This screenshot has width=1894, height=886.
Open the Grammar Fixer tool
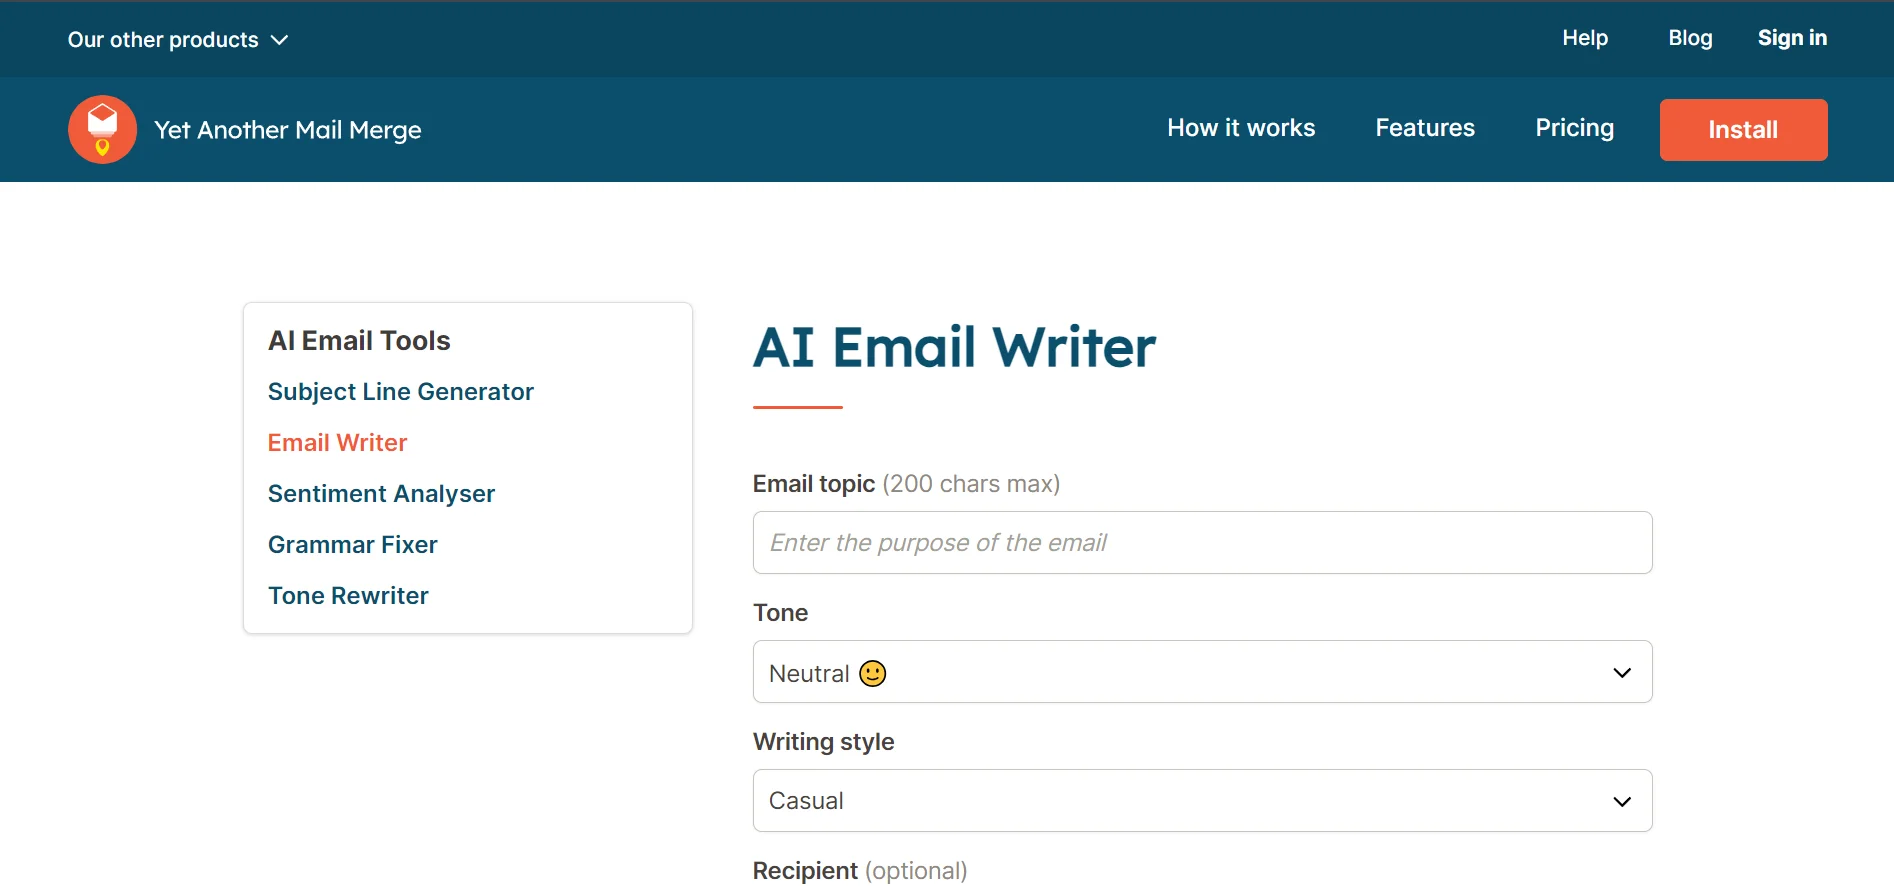(x=352, y=545)
